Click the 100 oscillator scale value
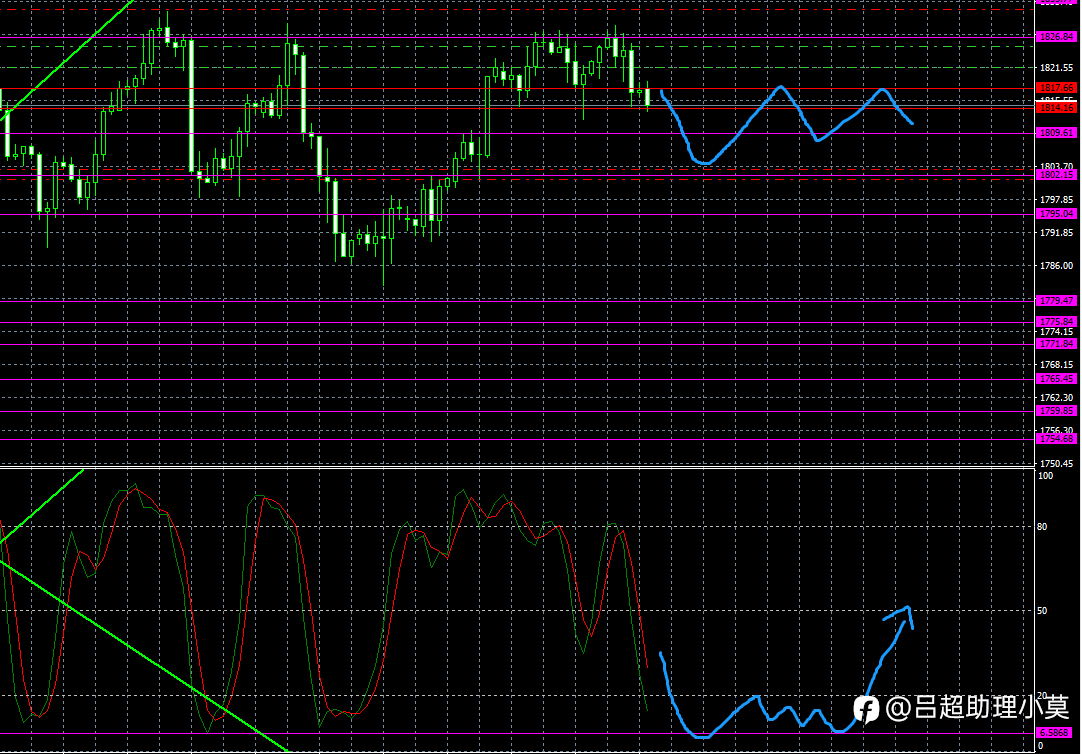Viewport: 1082px width, 754px height. (x=1045, y=476)
